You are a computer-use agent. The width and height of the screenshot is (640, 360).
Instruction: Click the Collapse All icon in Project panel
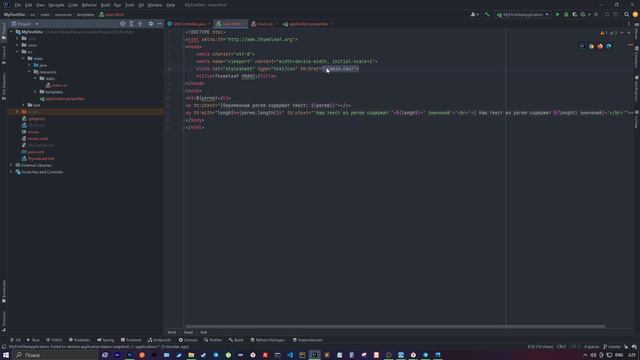140,24
